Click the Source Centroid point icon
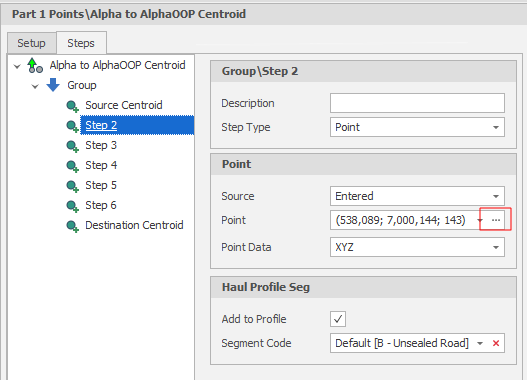Image resolution: width=527 pixels, height=380 pixels. [72, 106]
